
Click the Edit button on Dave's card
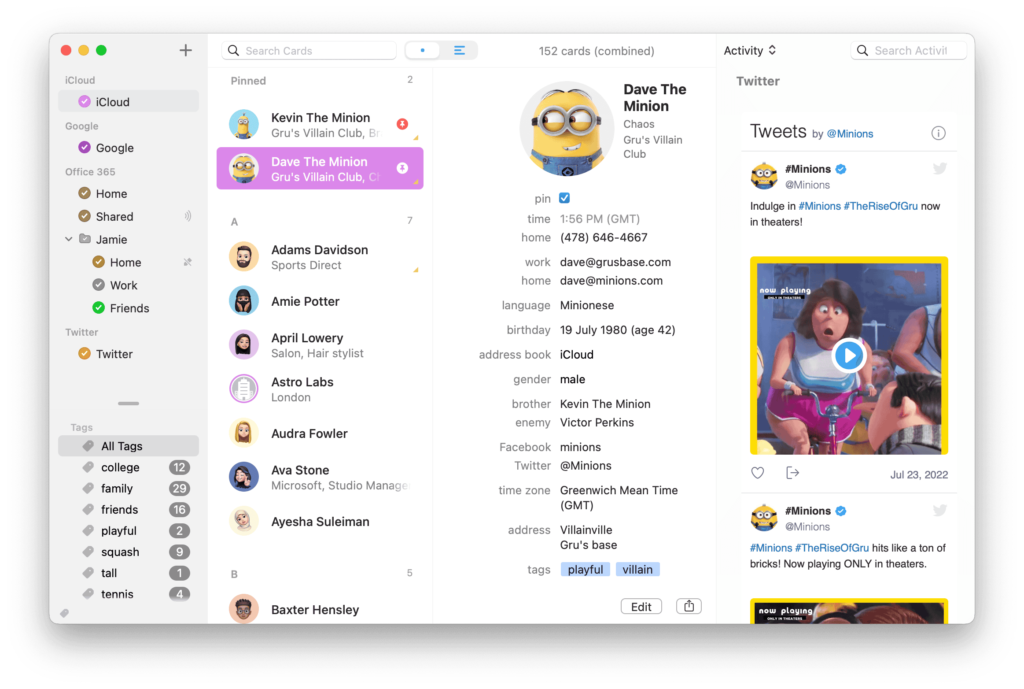(641, 606)
